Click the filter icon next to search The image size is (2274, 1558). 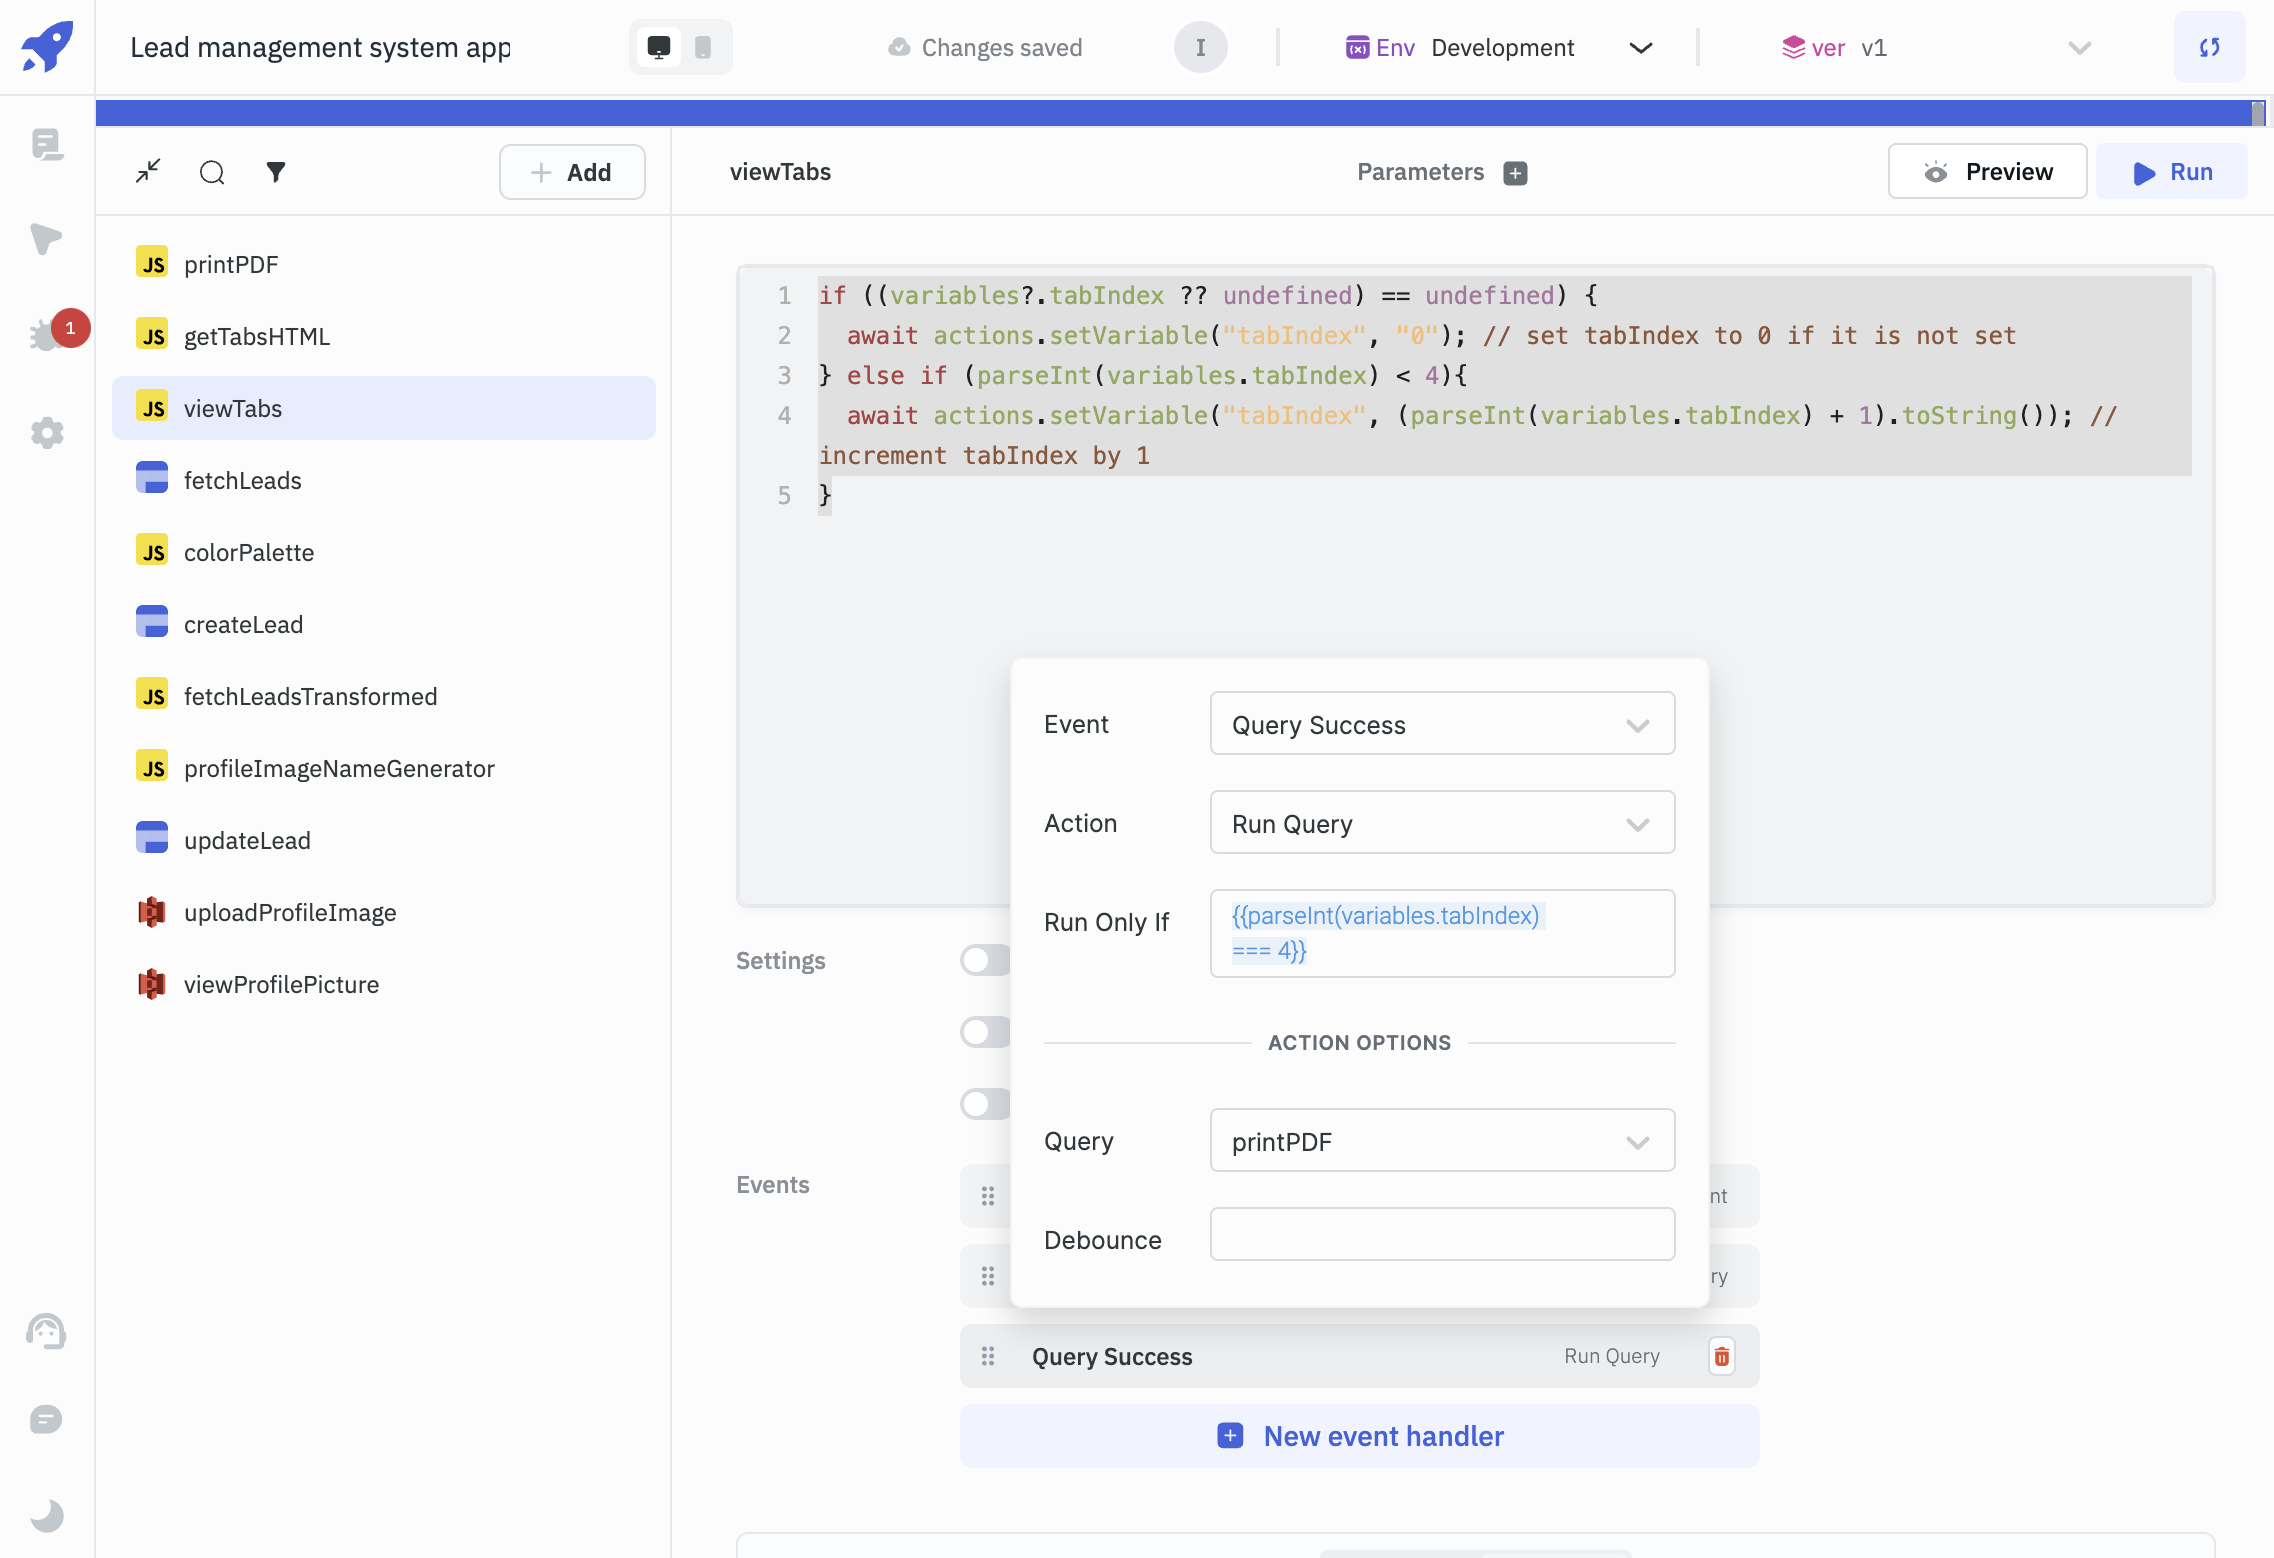point(275,171)
